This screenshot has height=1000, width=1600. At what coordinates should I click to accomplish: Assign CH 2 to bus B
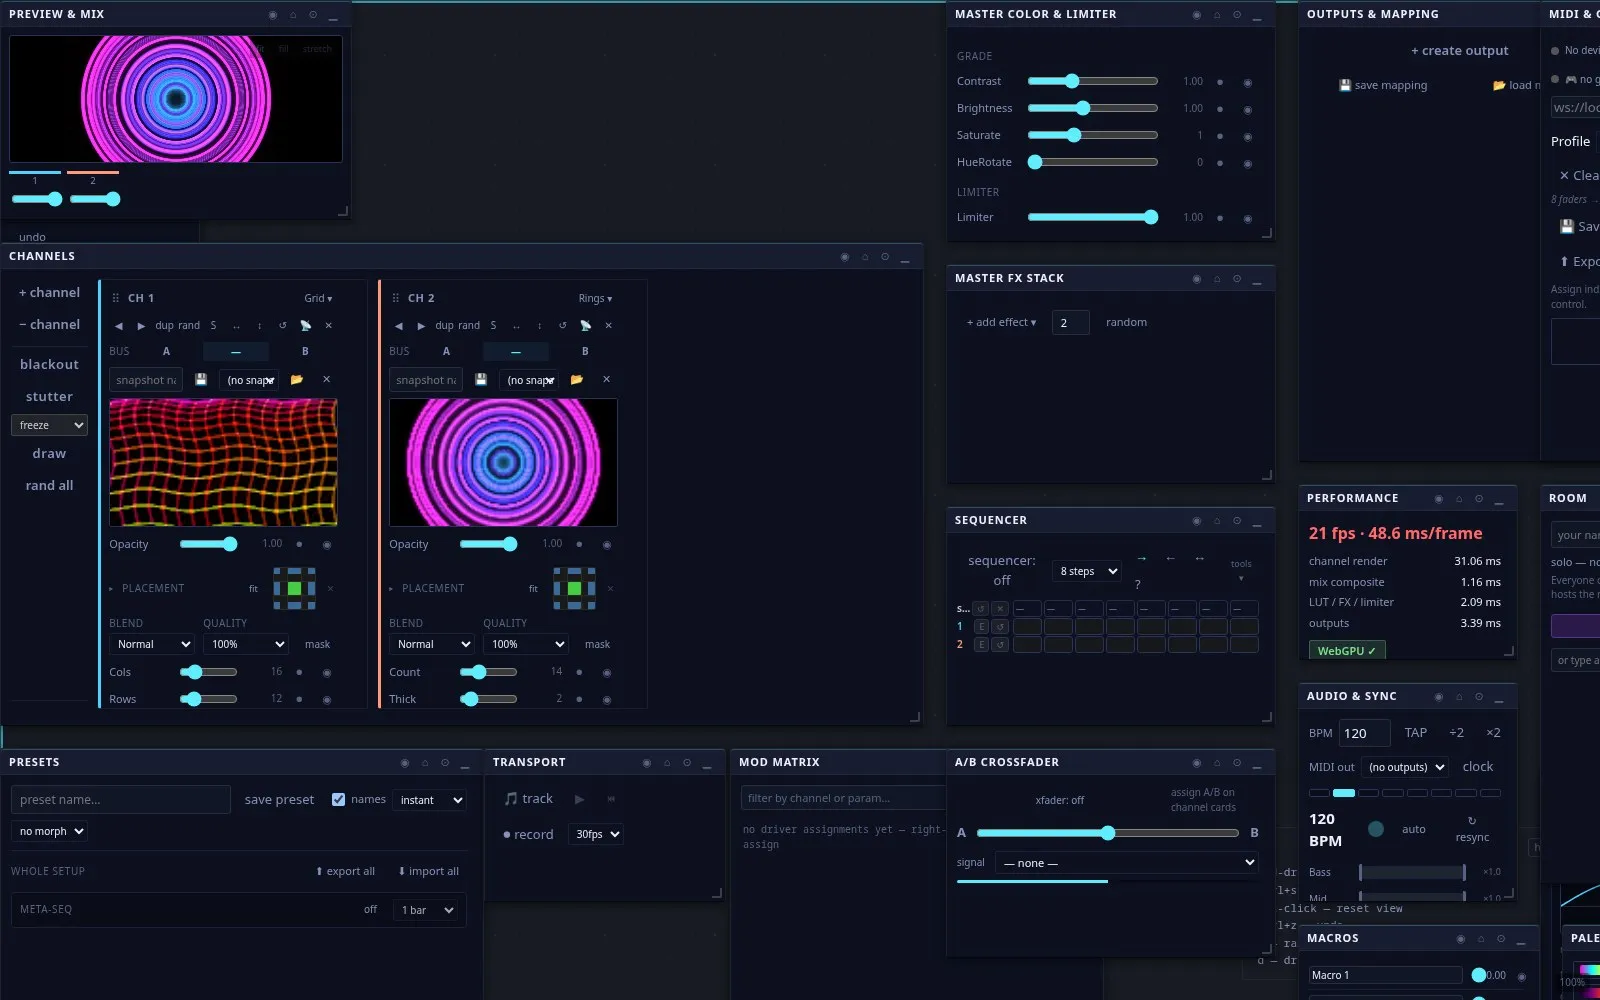click(585, 352)
